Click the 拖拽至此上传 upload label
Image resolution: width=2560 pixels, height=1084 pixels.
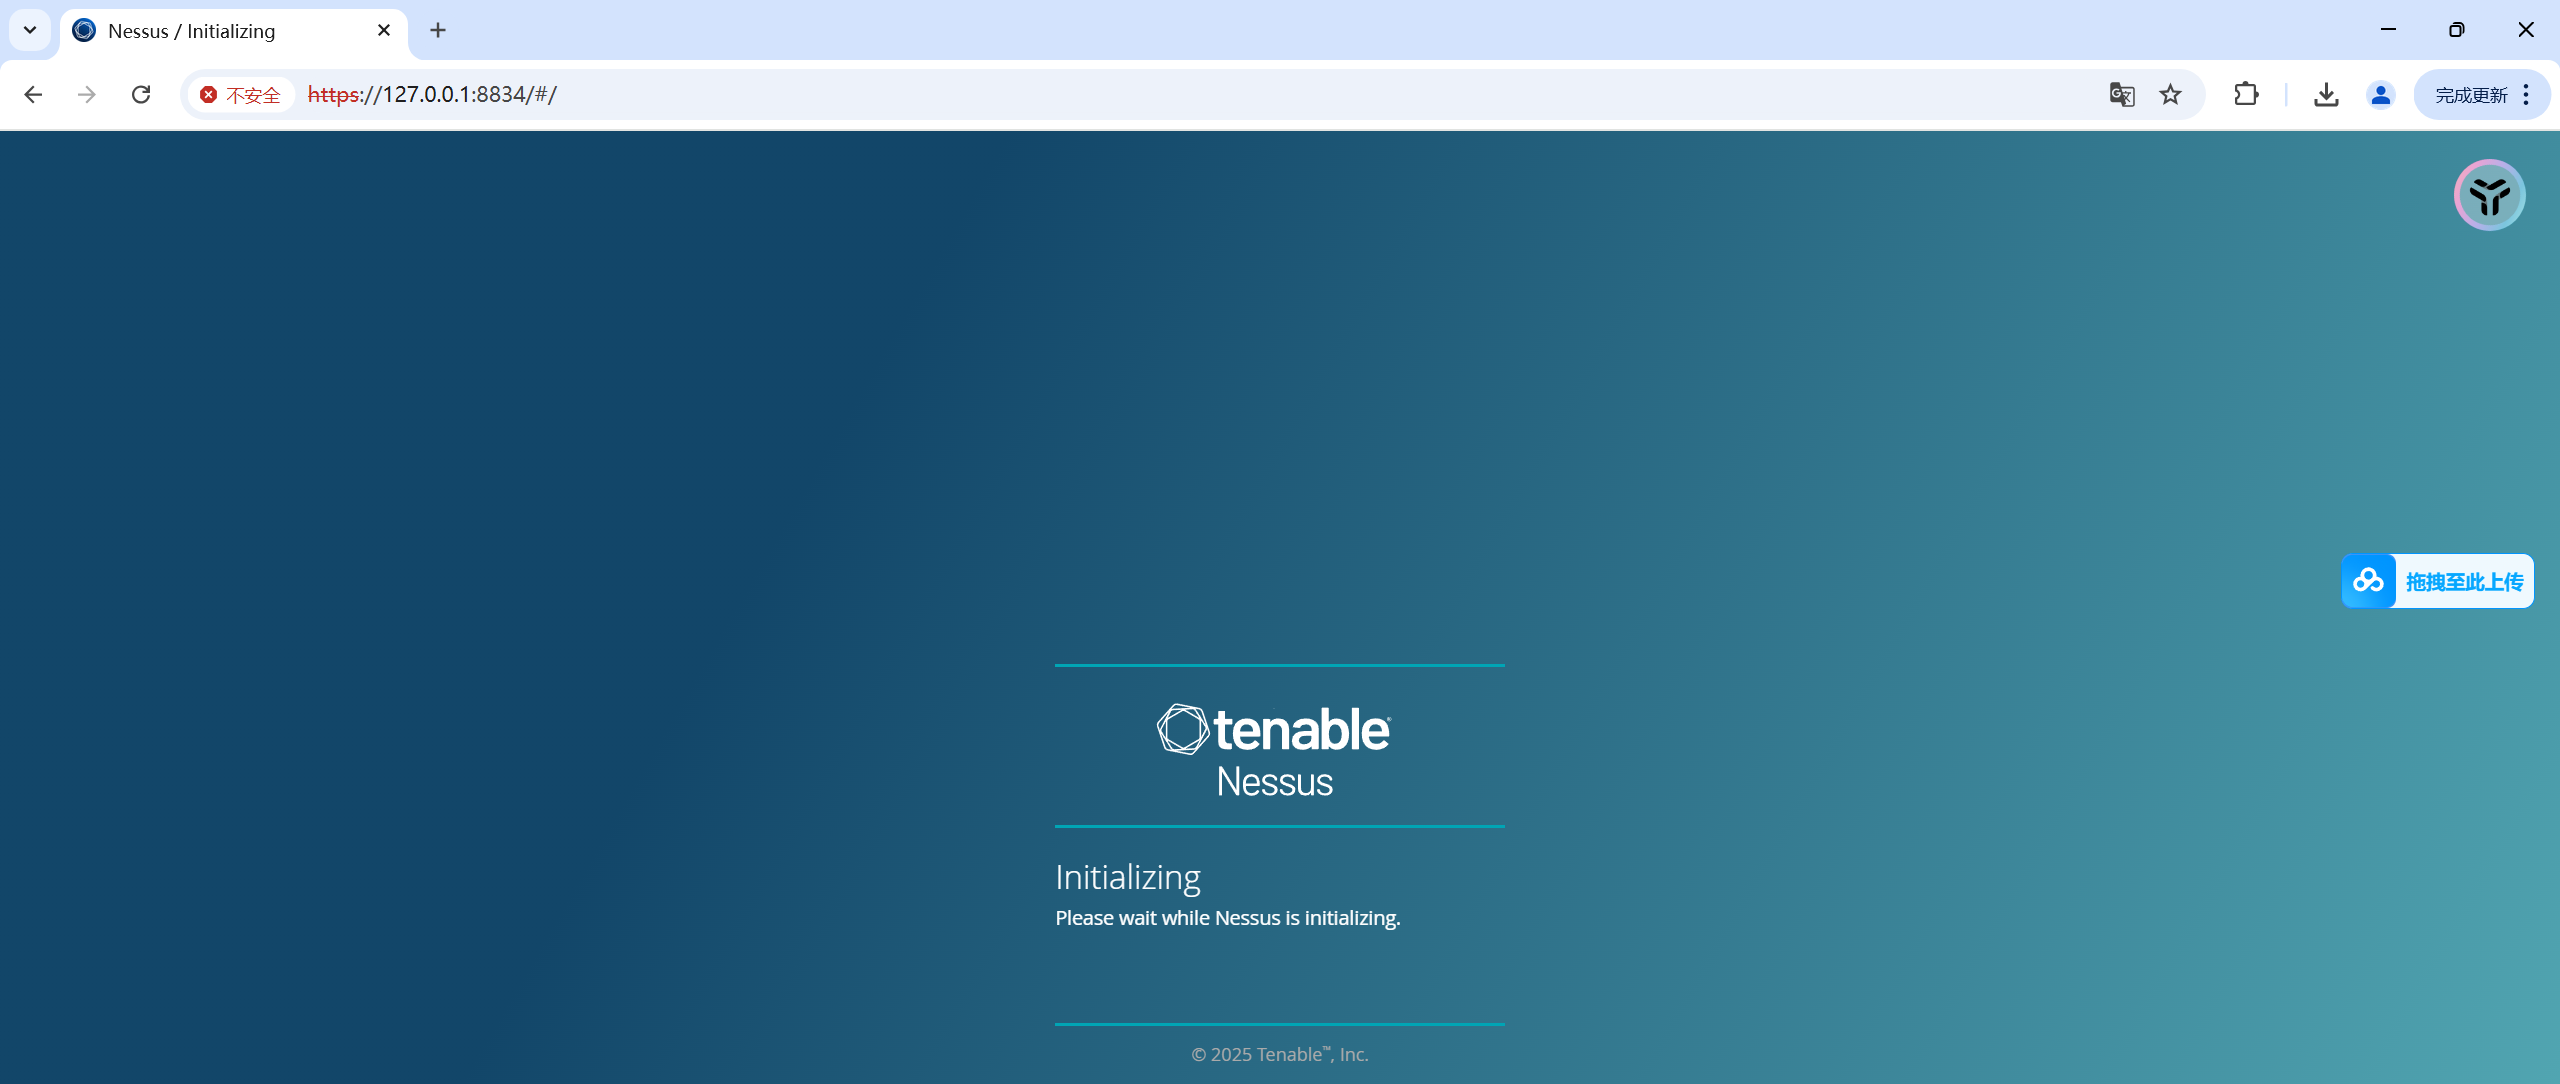tap(2464, 581)
